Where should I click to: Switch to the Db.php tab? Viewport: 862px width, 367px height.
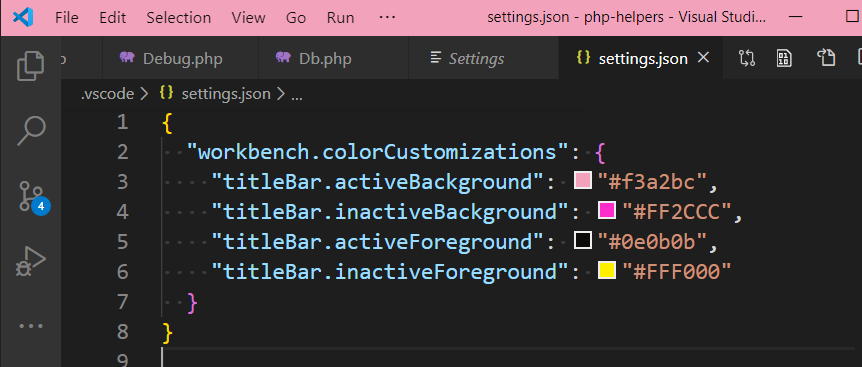pyautogui.click(x=334, y=58)
